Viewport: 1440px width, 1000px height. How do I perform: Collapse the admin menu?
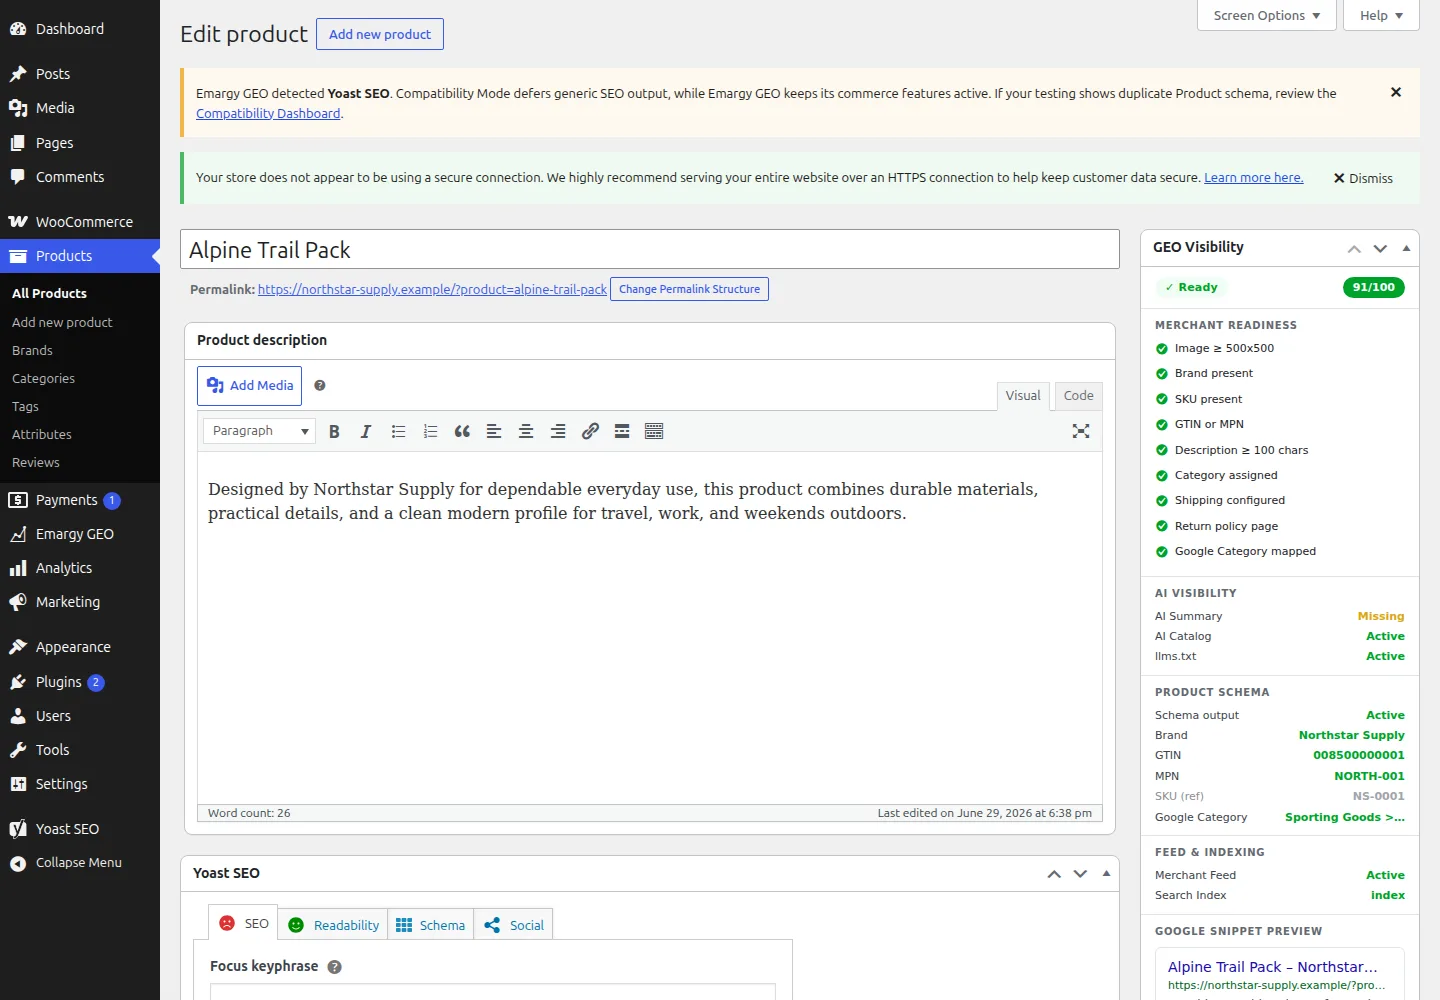[80, 863]
